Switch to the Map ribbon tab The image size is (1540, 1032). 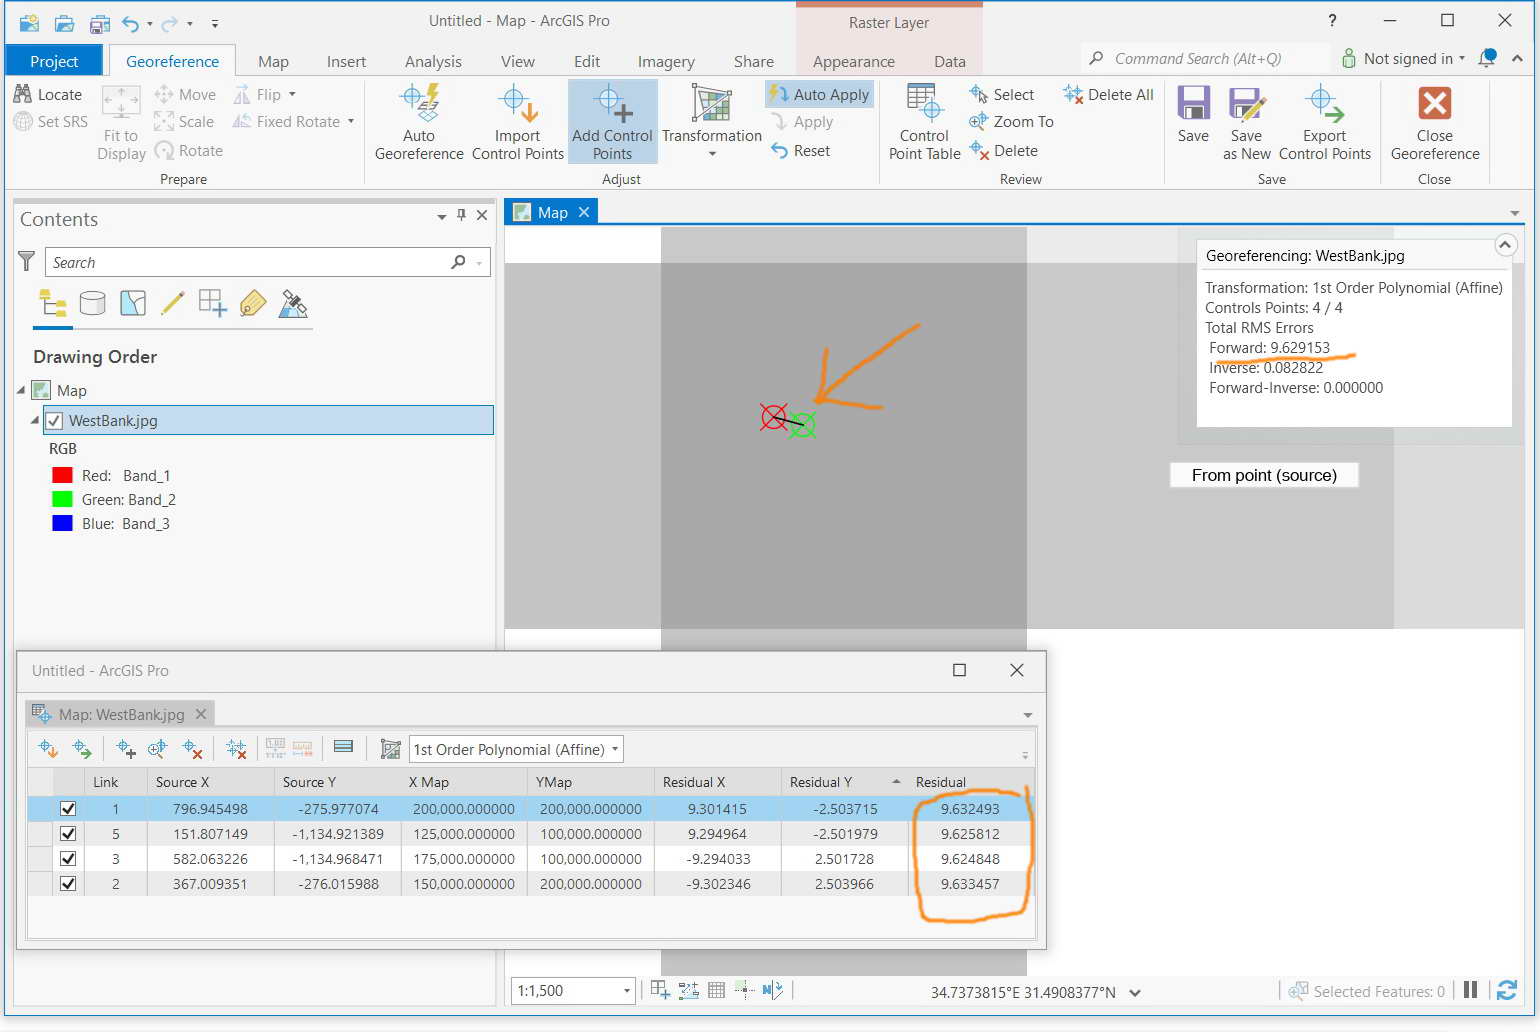pos(273,61)
